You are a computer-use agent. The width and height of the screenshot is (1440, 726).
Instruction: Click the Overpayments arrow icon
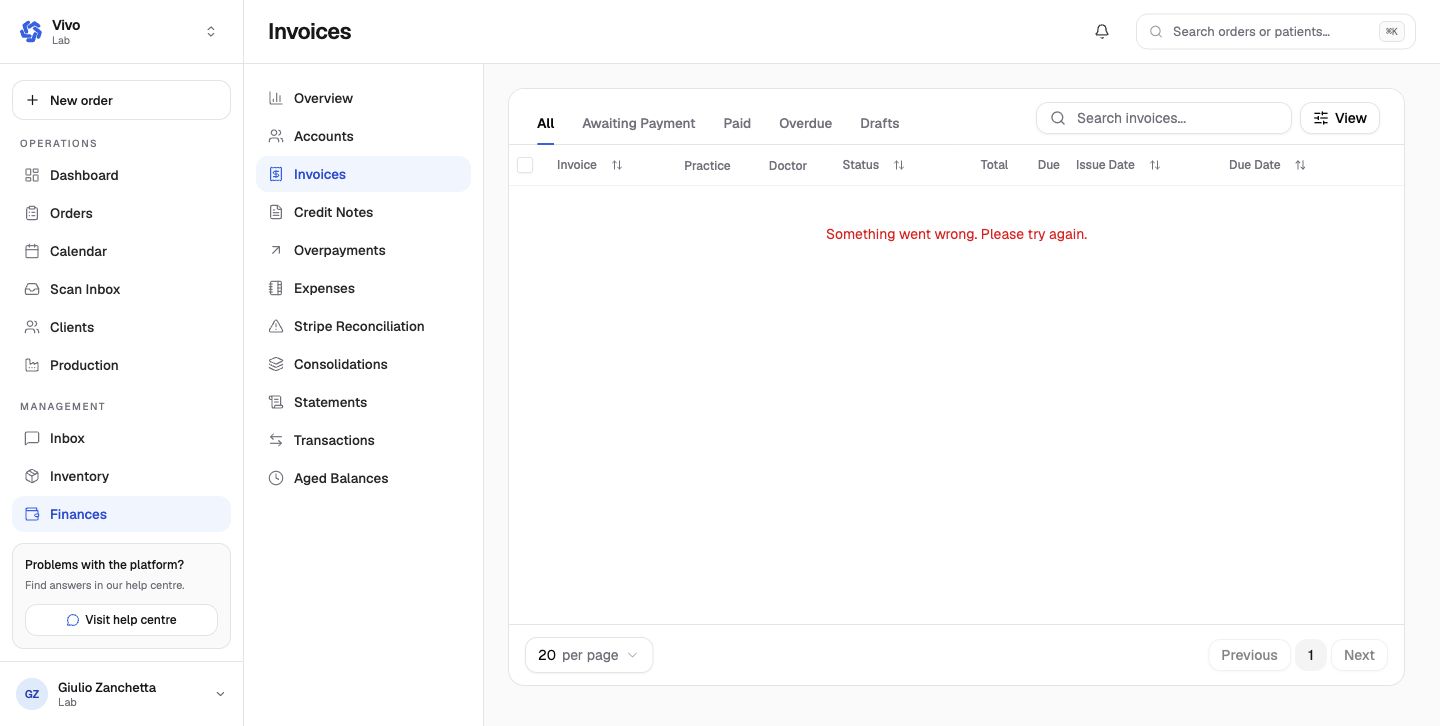[x=276, y=250]
